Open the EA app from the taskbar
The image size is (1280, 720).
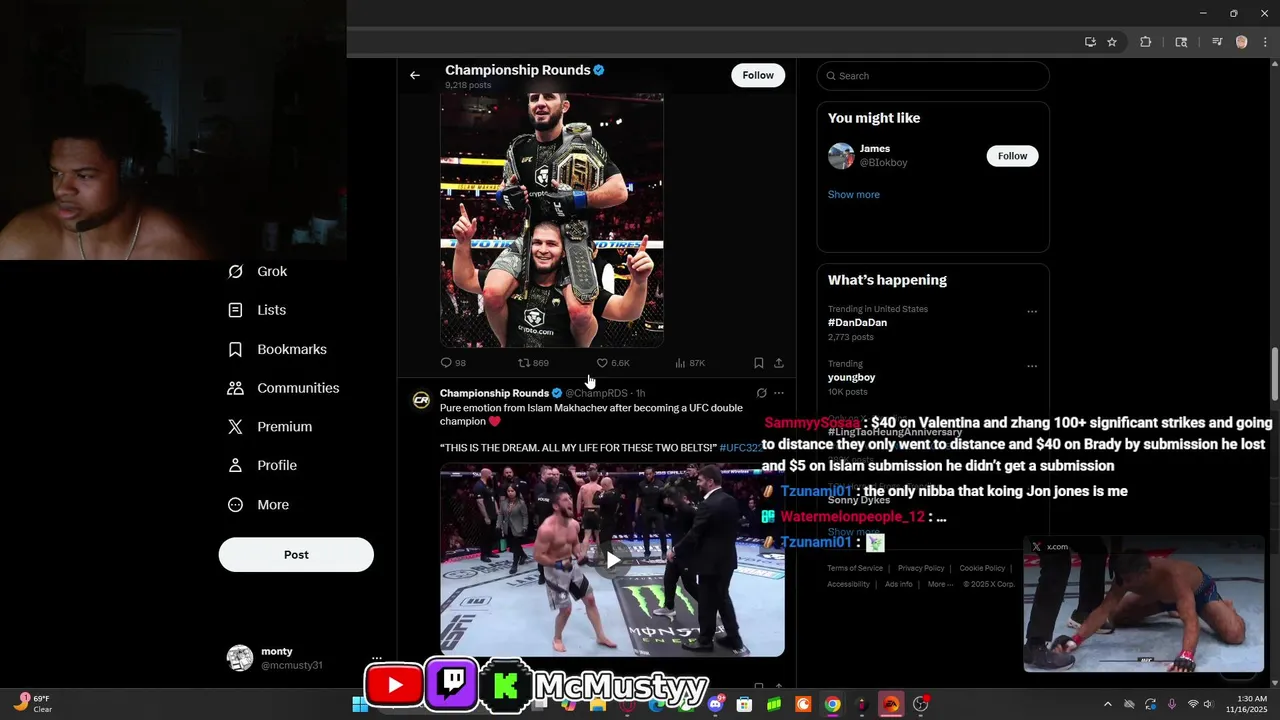[891, 704]
